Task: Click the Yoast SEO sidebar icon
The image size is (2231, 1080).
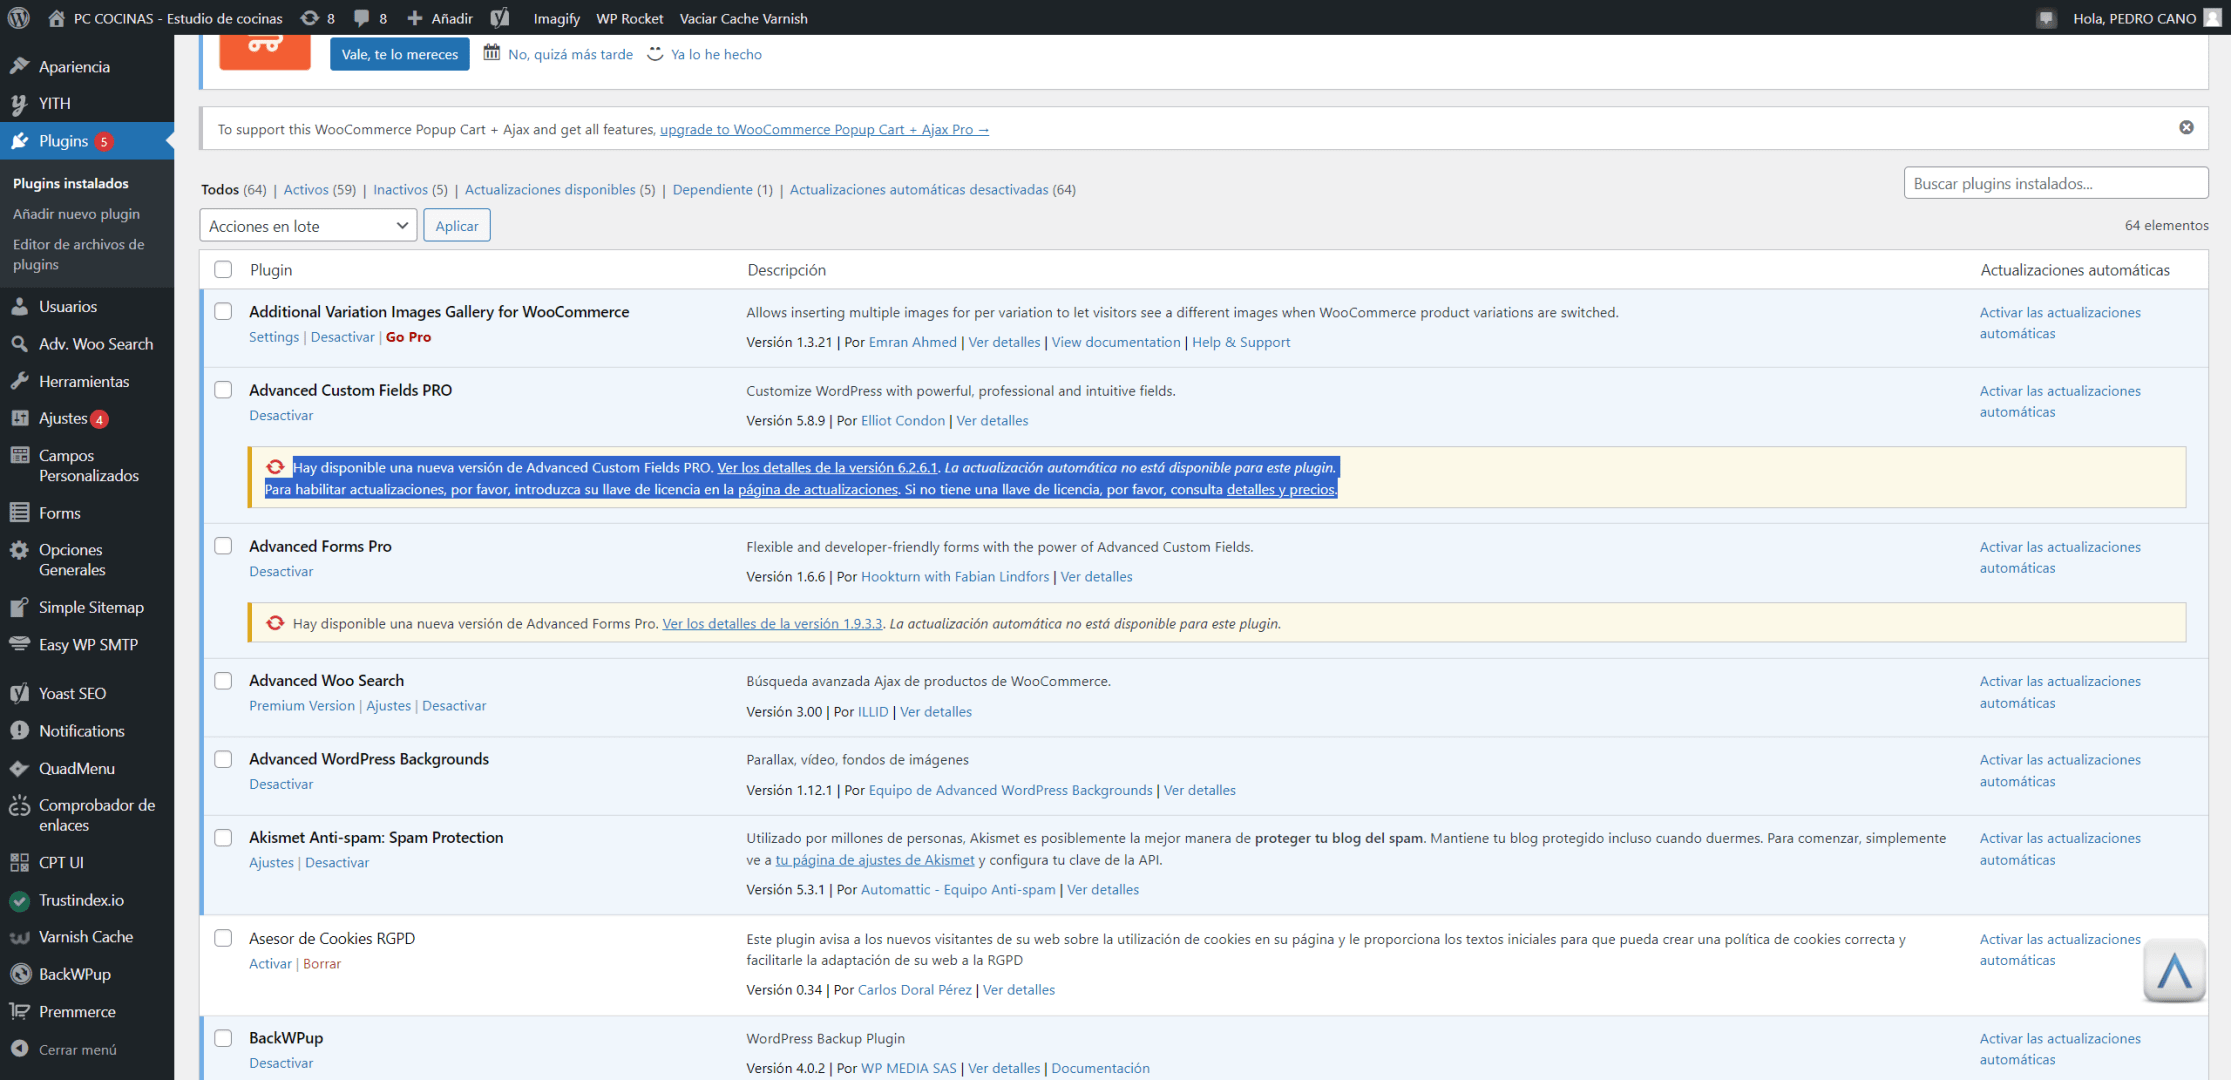Action: [19, 693]
